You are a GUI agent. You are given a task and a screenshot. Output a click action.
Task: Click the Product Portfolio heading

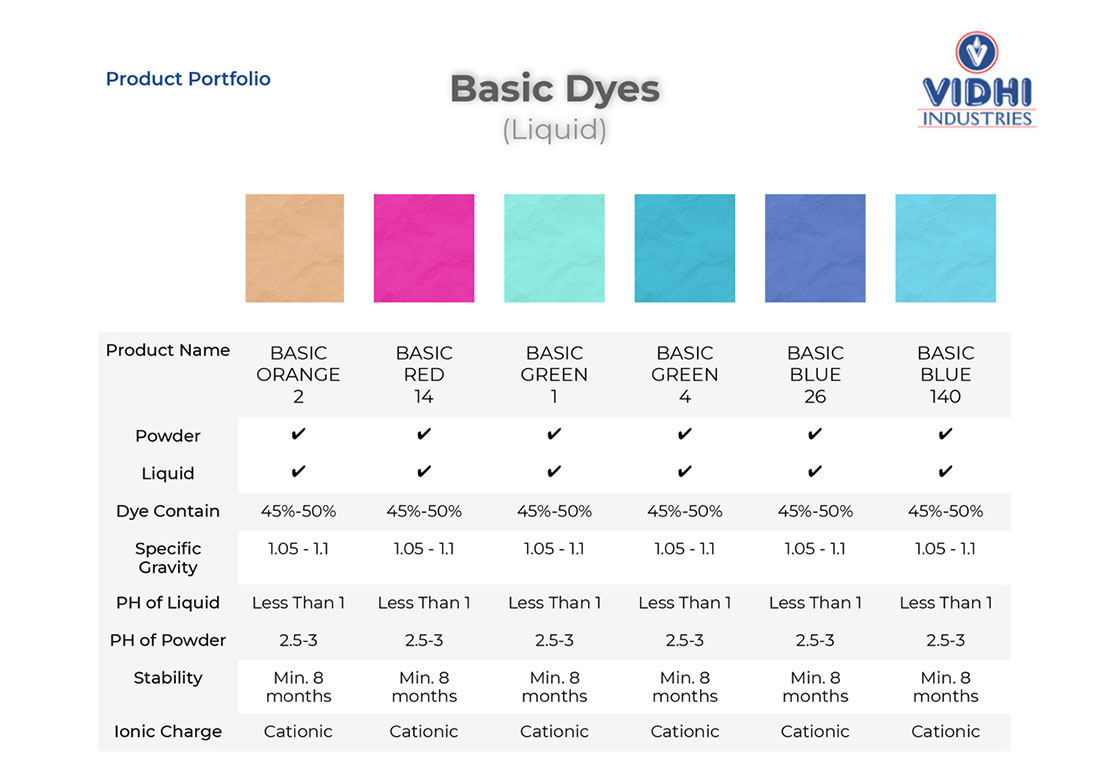pos(188,79)
